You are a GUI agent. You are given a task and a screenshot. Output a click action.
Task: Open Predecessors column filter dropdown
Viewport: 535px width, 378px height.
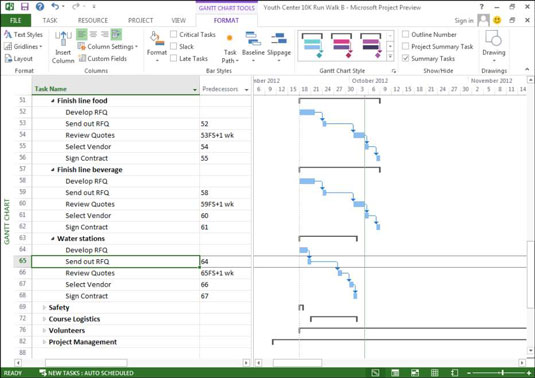[x=246, y=90]
